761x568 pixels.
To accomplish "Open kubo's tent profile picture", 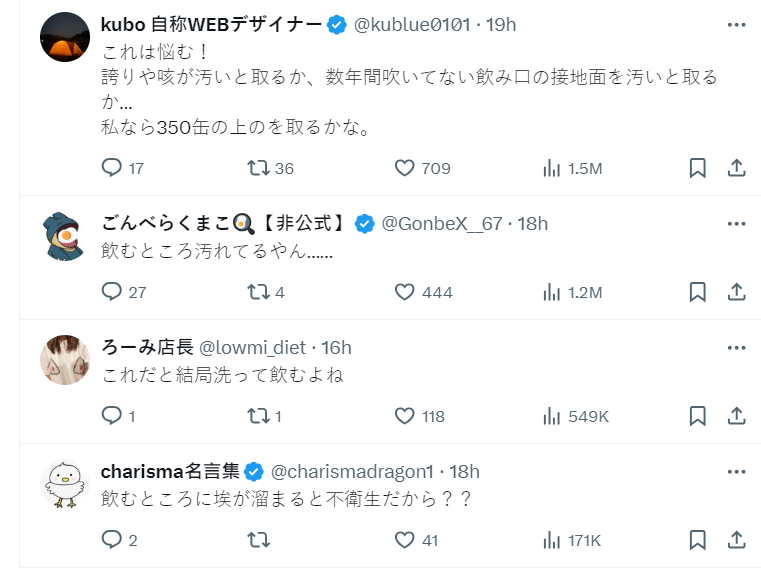I will tap(65, 38).
